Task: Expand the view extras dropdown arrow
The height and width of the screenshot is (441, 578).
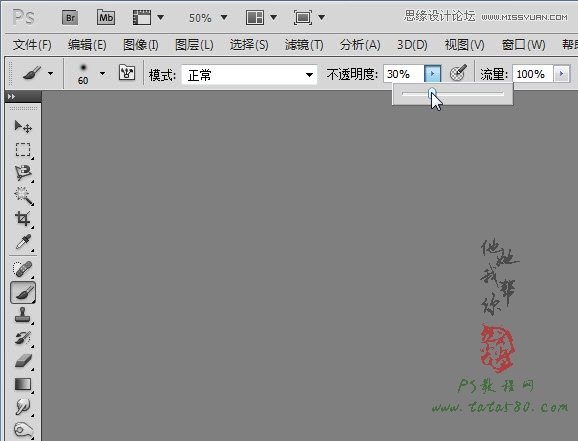Action: [160, 17]
